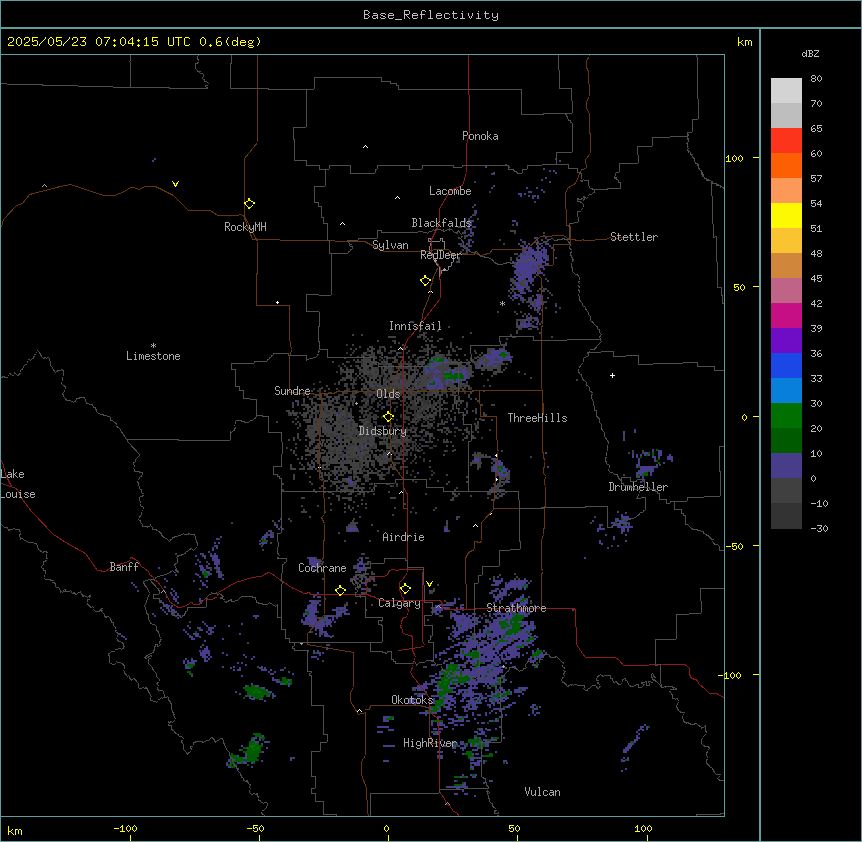Screen dimensions: 862x842
Task: Click the Limestone label
Action: pos(153,356)
